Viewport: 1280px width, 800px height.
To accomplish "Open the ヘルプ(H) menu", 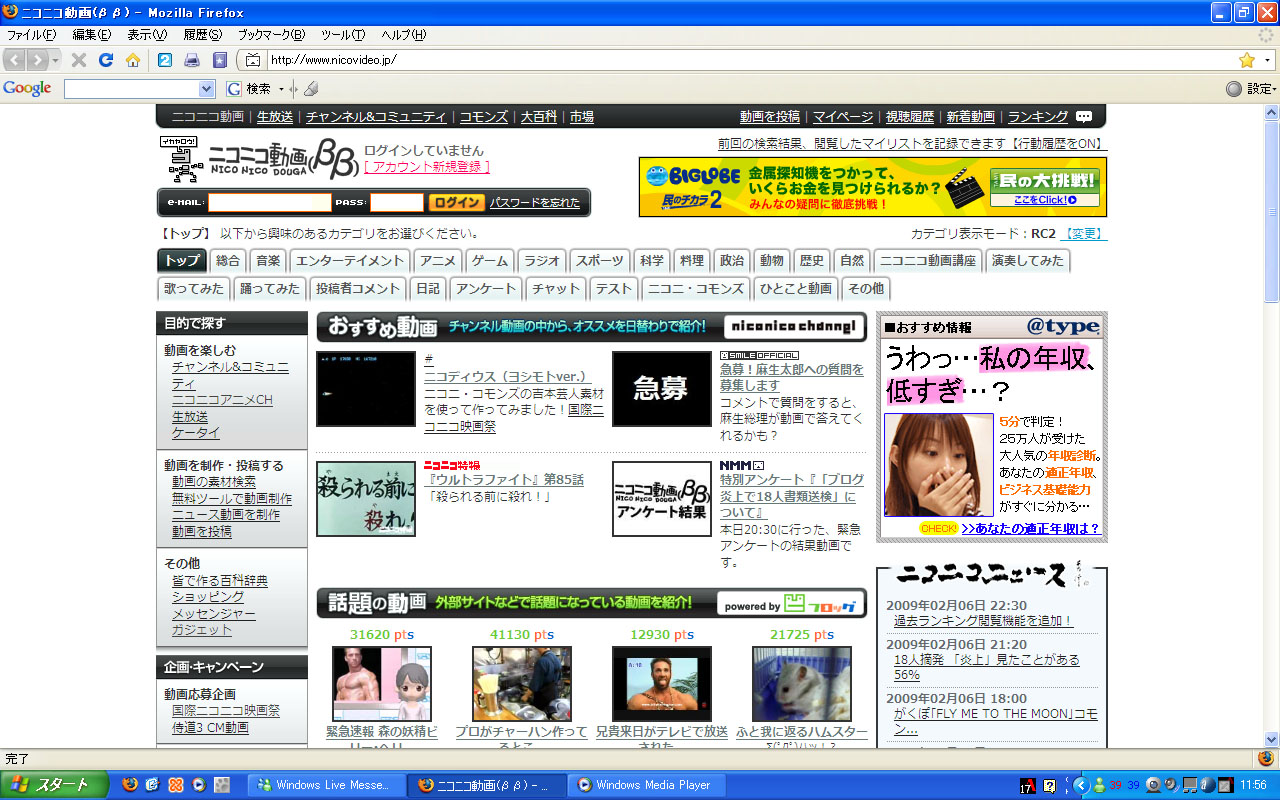I will (403, 35).
